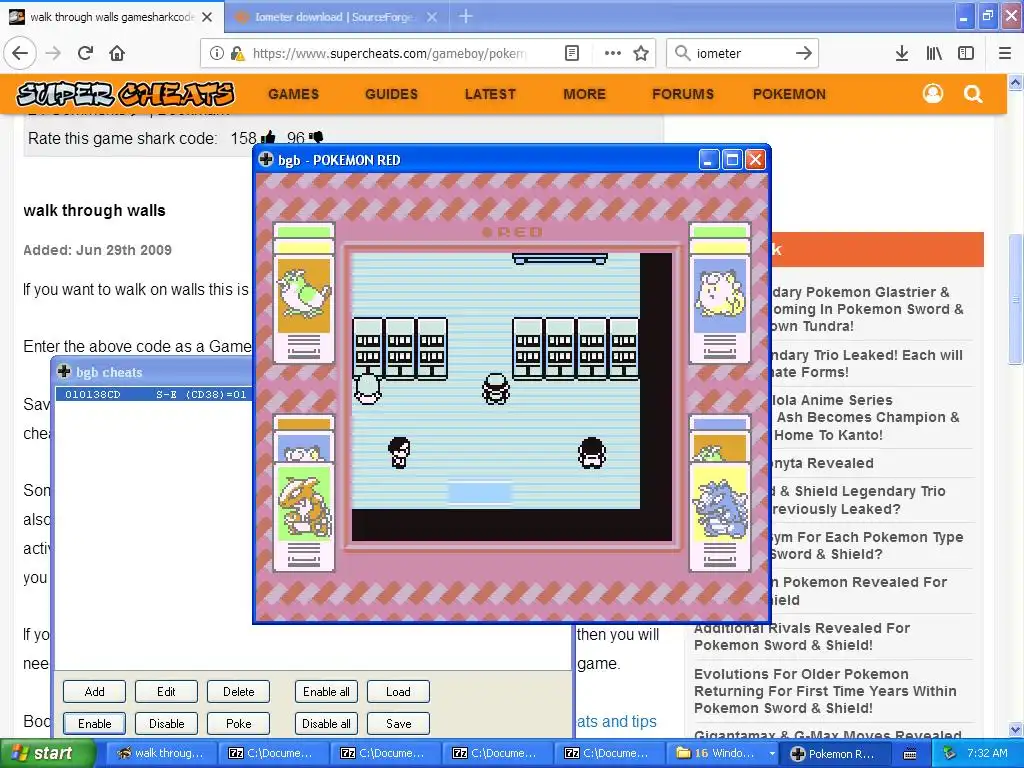The height and width of the screenshot is (768, 1024).
Task: Click the clock showing 7:32 AM
Action: point(987,754)
